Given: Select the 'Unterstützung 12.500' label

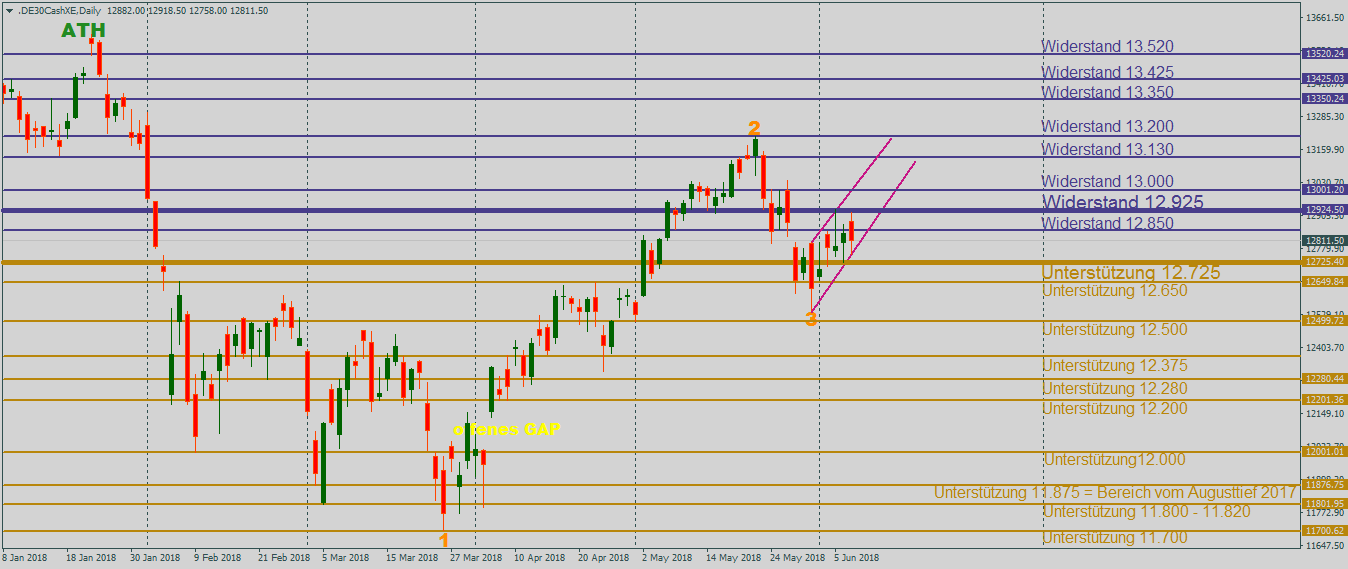Looking at the screenshot, I should coord(1114,329).
